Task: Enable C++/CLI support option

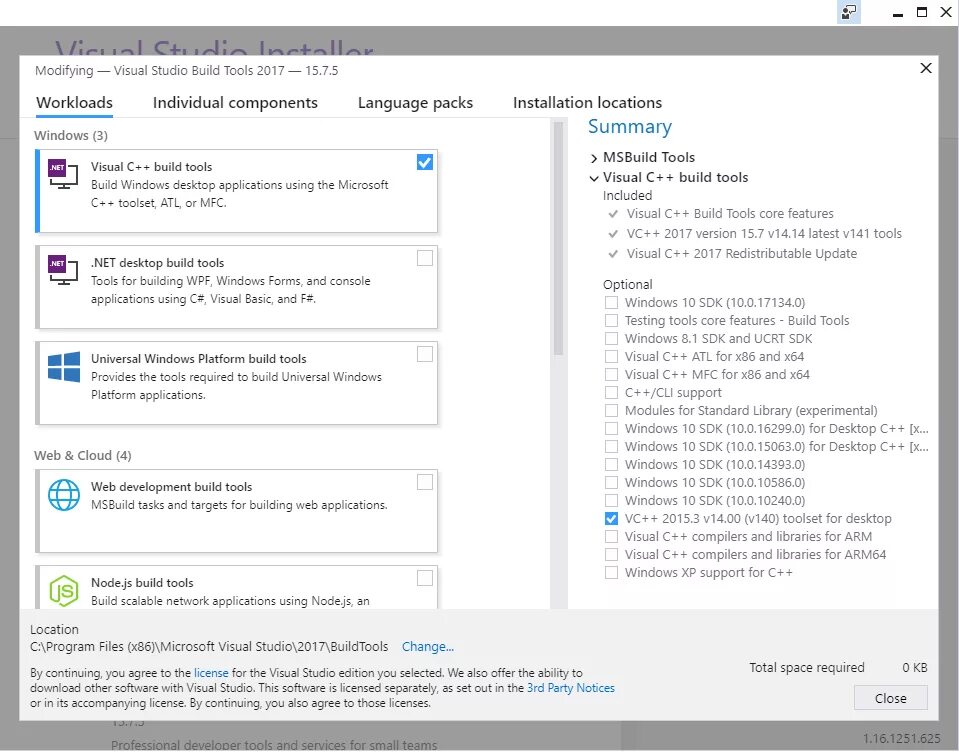Action: [611, 393]
